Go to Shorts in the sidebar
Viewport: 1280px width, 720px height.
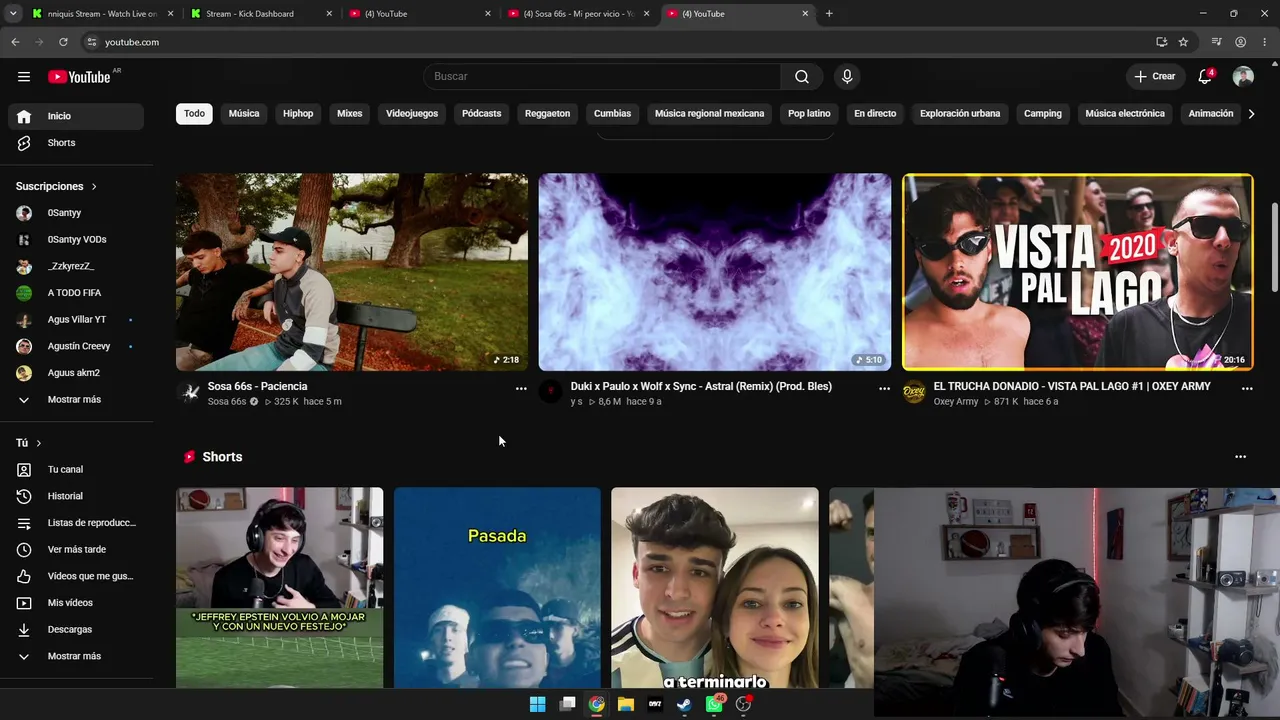(x=76, y=143)
